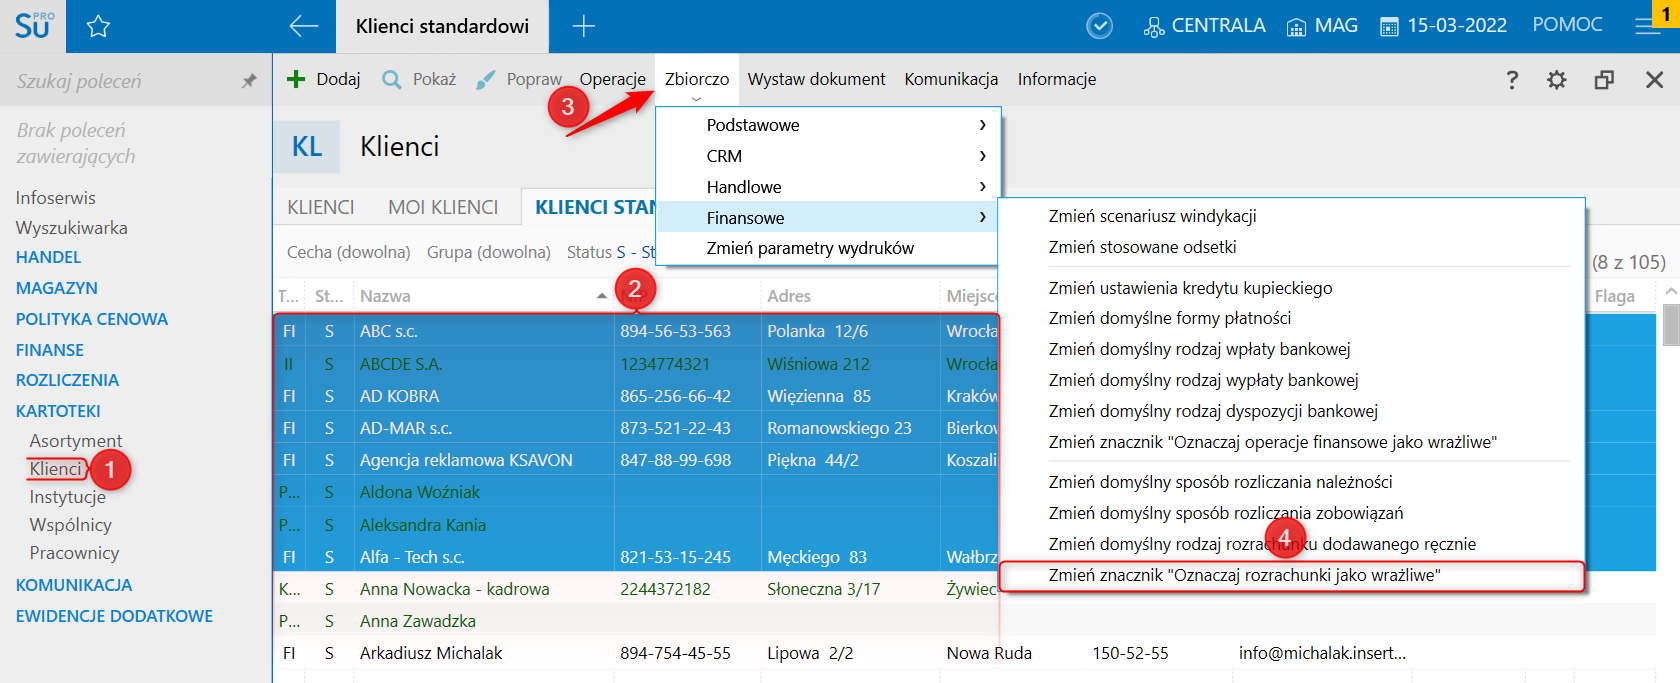The image size is (1680, 683).
Task: Expand the Handlowe submenu
Action: [828, 187]
